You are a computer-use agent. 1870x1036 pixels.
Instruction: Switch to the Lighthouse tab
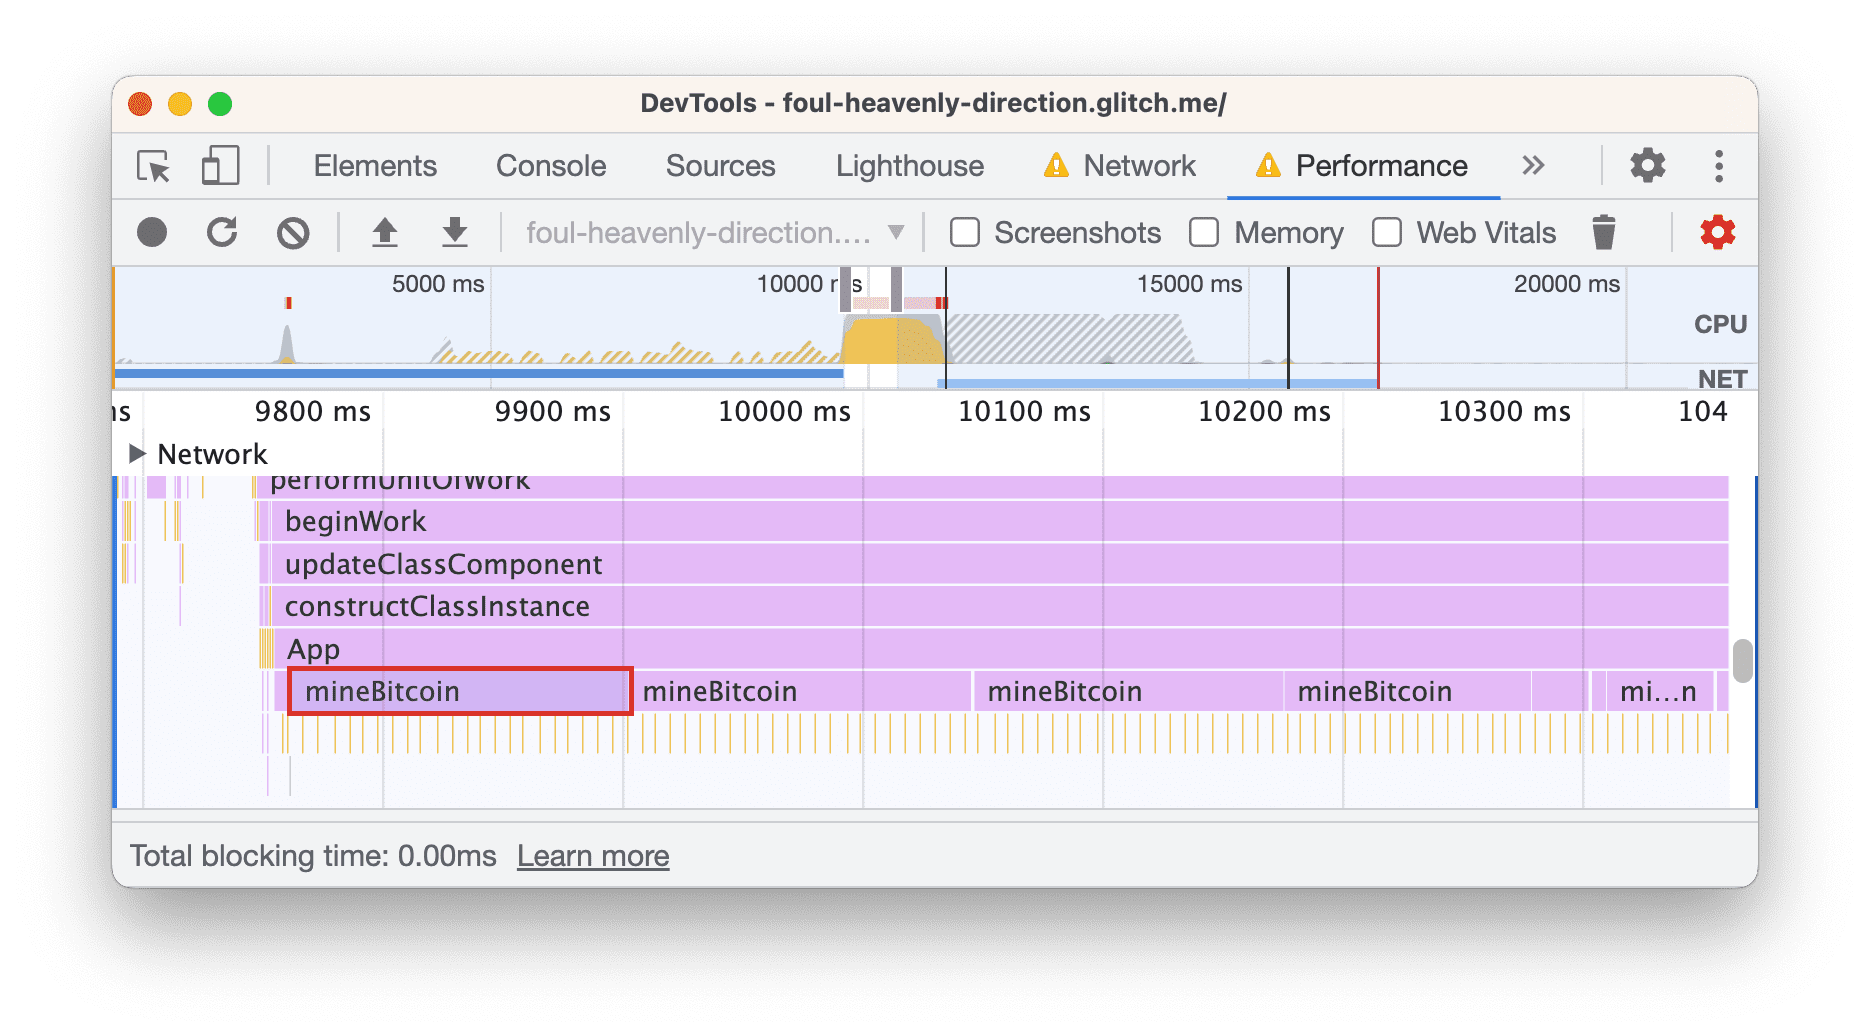pyautogui.click(x=909, y=166)
